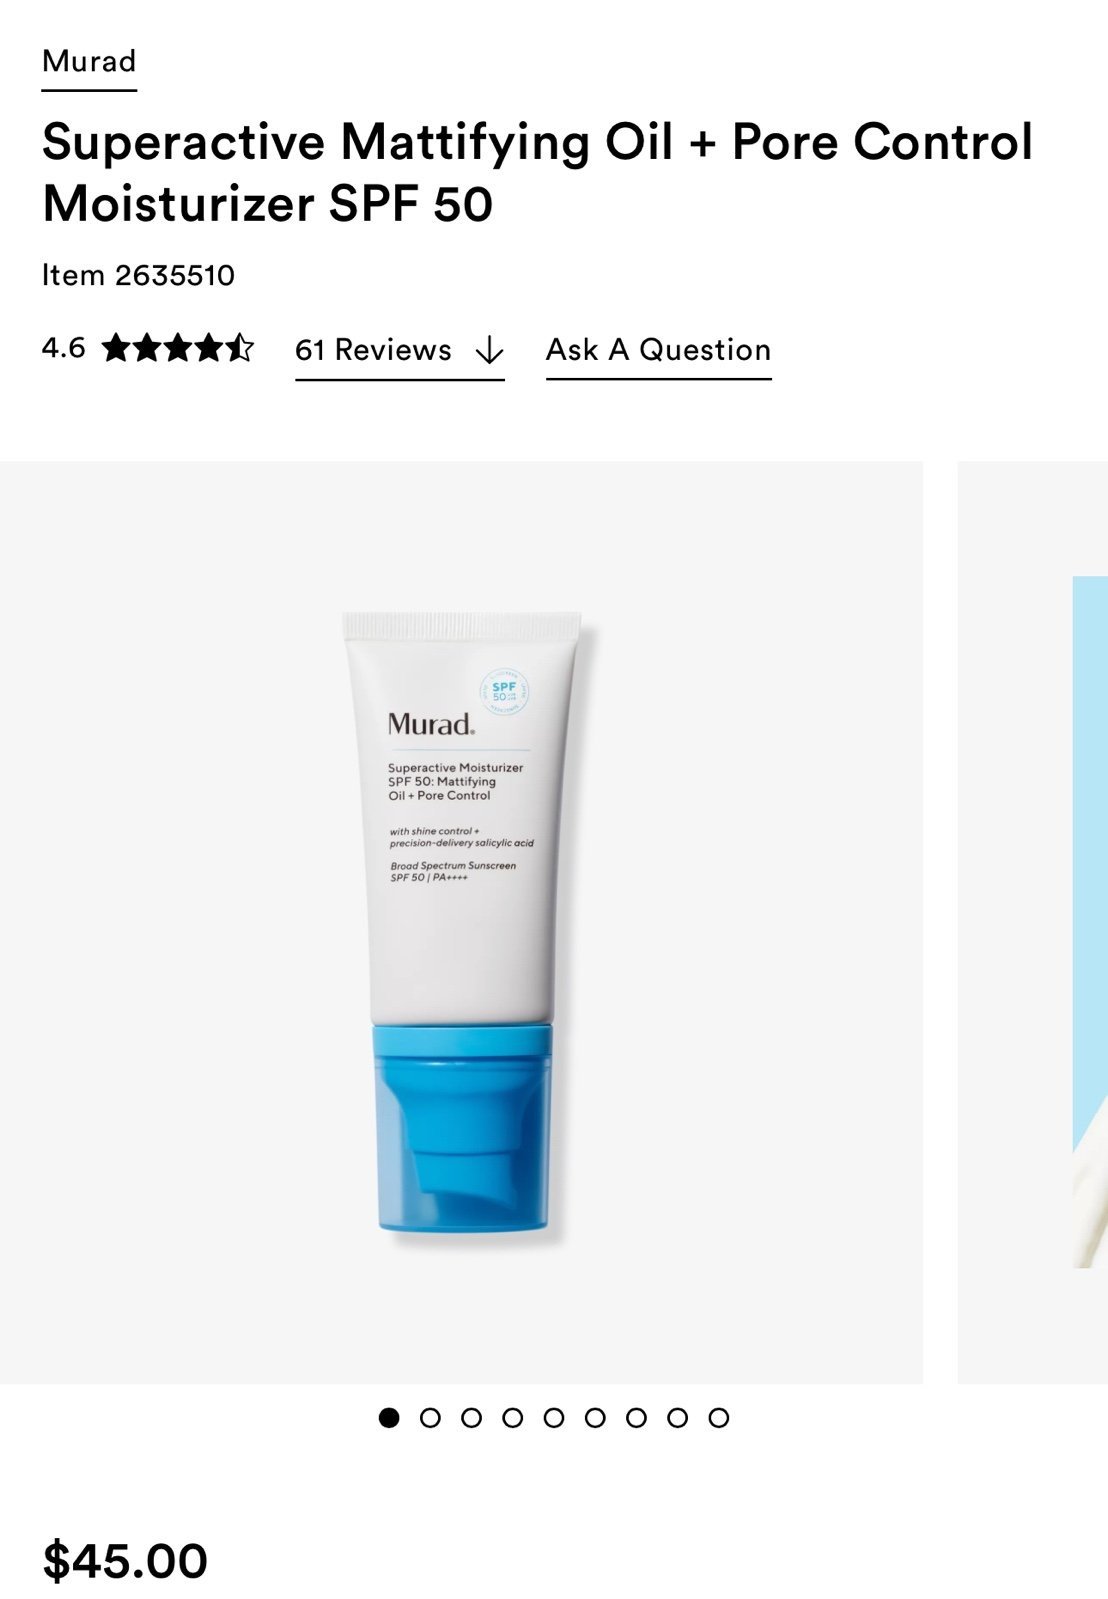Tap the partially visible next product image
Viewport: 1108px width, 1599px height.
coord(1033,922)
